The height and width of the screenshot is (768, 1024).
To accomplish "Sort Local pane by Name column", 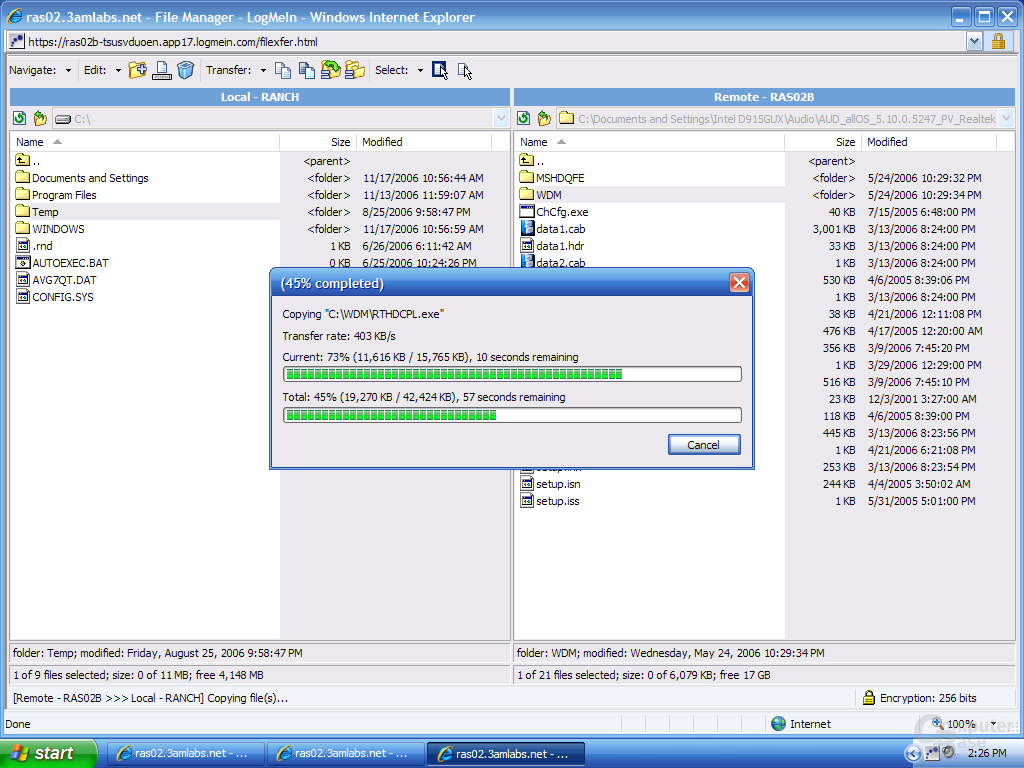I will tap(144, 142).
